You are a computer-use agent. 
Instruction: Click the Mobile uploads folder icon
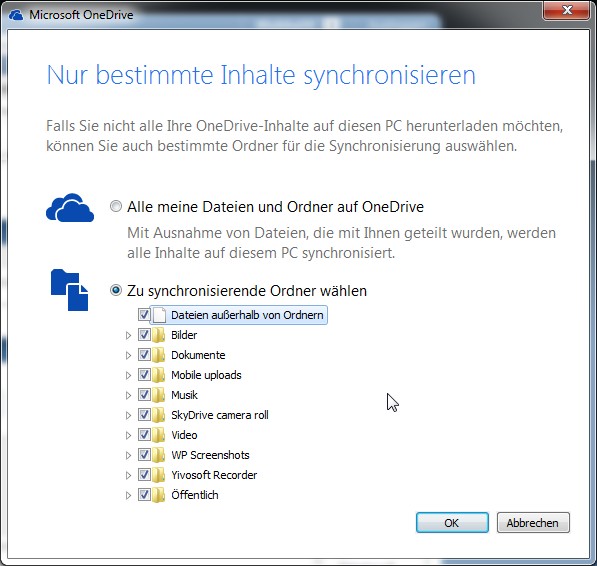click(x=159, y=375)
